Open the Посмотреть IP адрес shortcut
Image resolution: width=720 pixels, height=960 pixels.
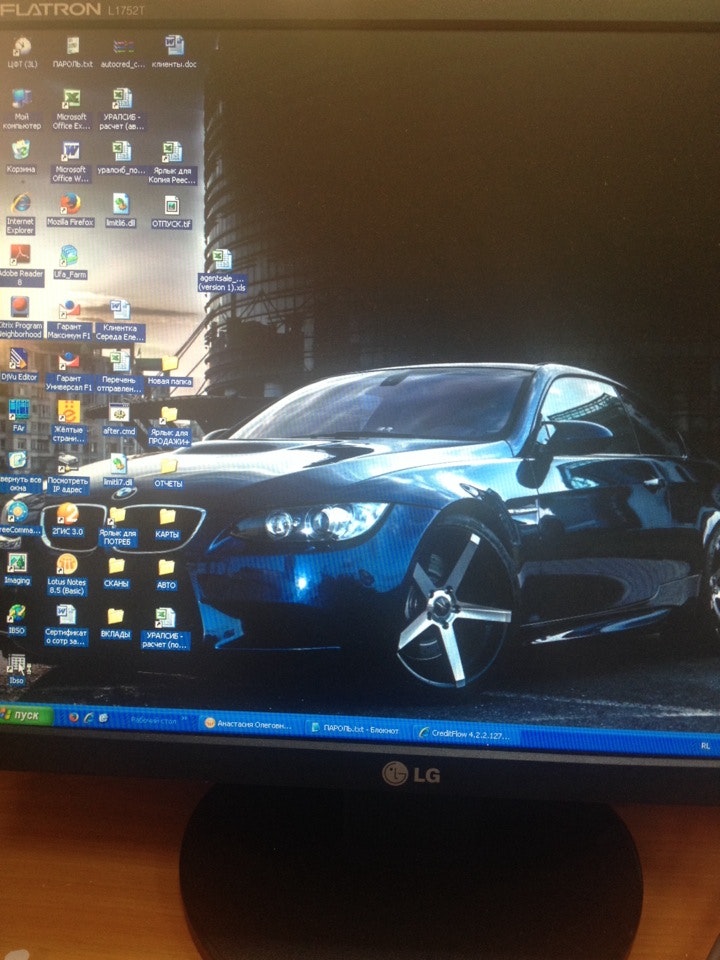click(x=68, y=474)
